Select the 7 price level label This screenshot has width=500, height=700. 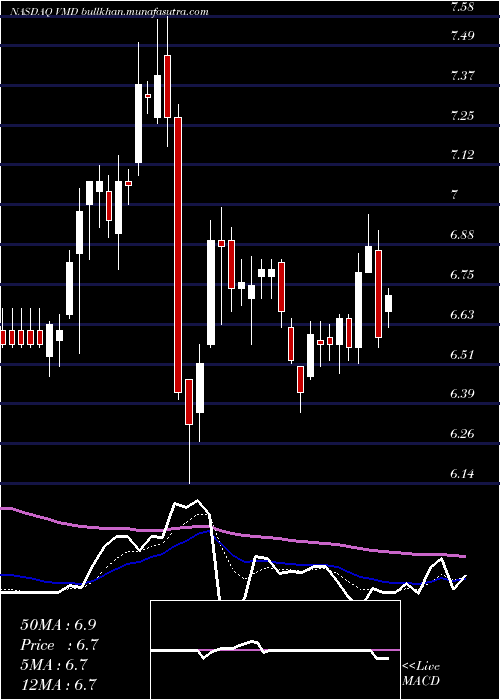tap(455, 195)
